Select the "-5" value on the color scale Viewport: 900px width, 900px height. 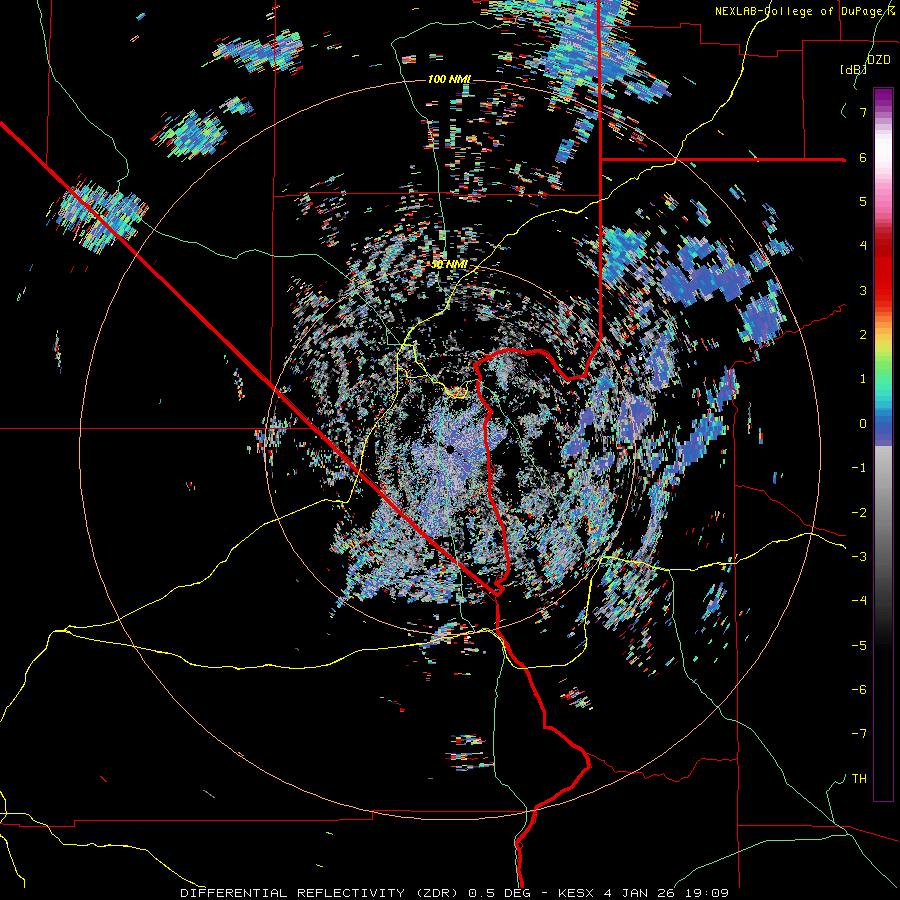[x=859, y=646]
